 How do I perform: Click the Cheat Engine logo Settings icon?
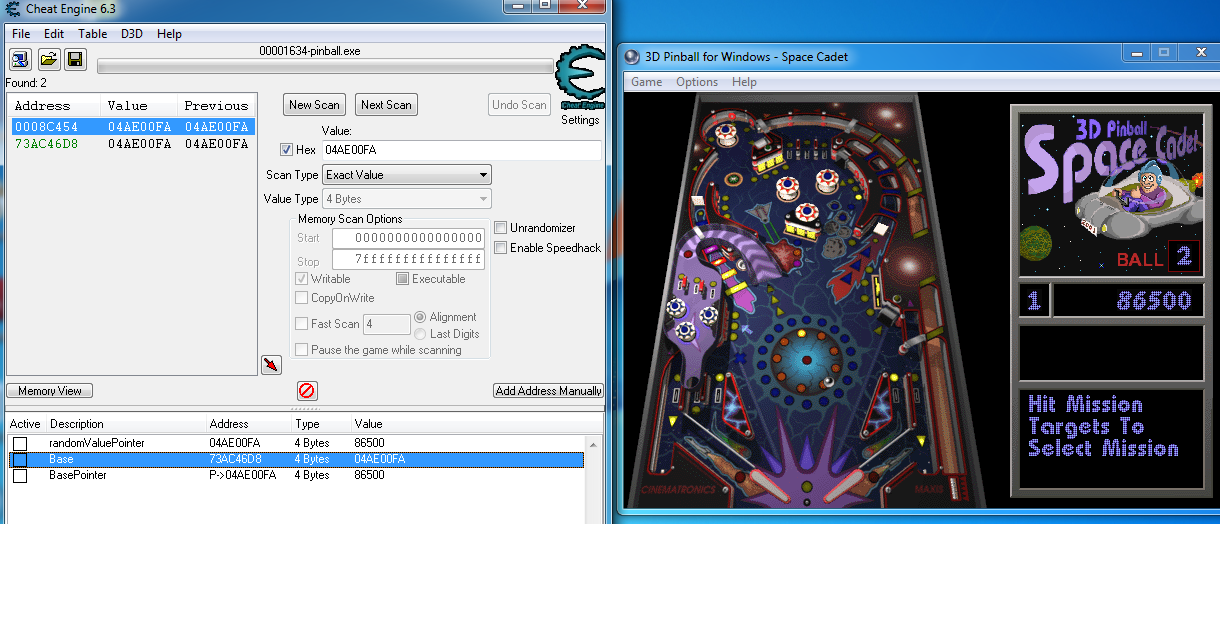(x=579, y=78)
